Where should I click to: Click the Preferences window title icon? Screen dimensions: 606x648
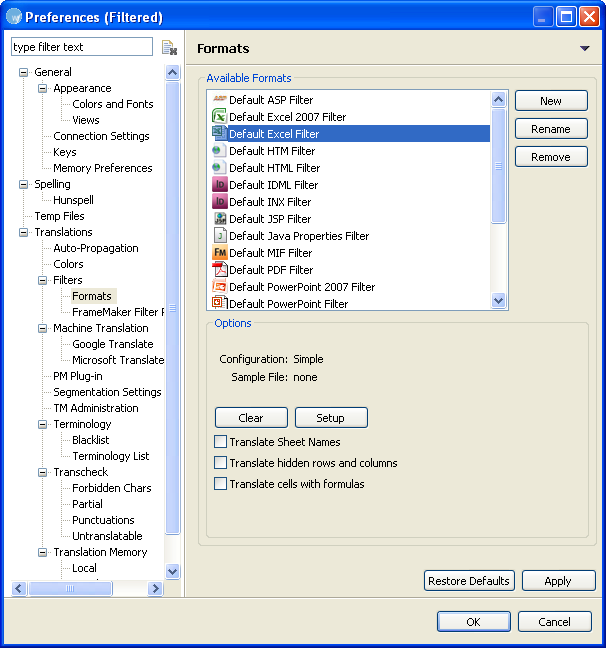(14, 17)
